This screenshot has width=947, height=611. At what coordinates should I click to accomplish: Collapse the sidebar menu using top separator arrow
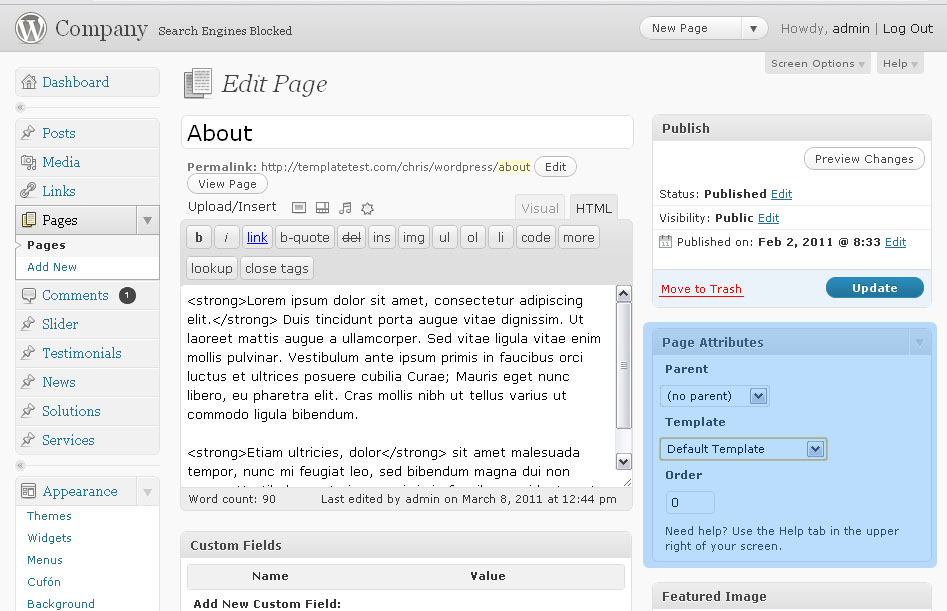pyautogui.click(x=21, y=107)
